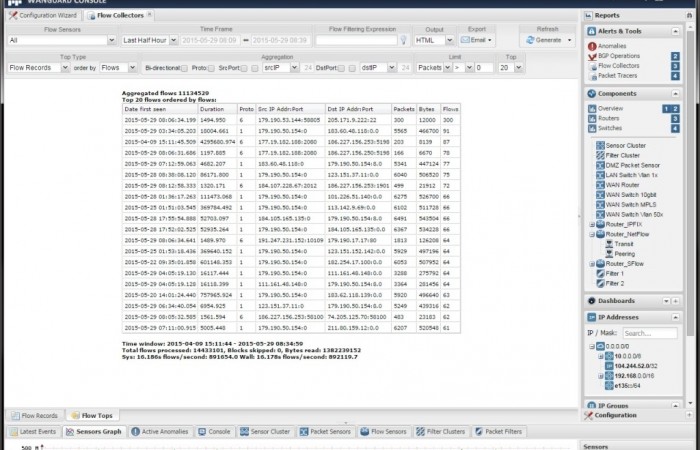Viewport: 700px width, 450px height.
Task: Click the Limit value input showing 0
Action: tap(484, 68)
